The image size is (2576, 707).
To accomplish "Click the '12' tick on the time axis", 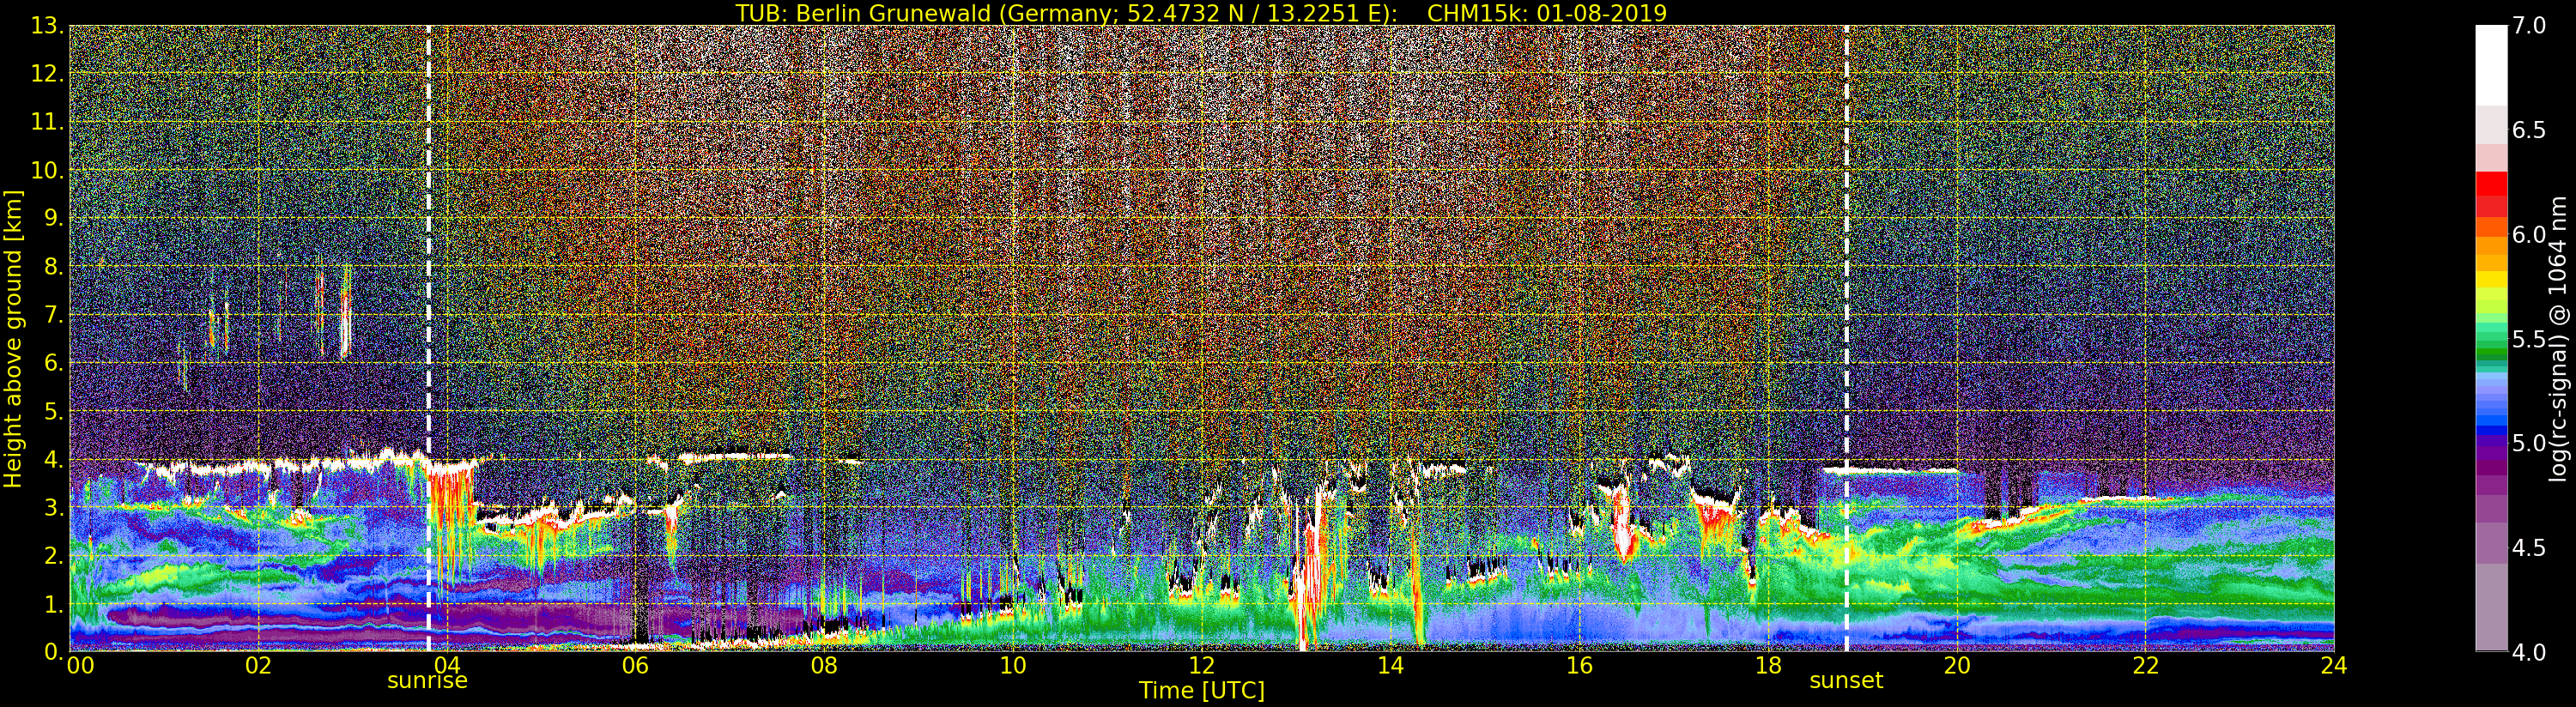I will 1202,665.
